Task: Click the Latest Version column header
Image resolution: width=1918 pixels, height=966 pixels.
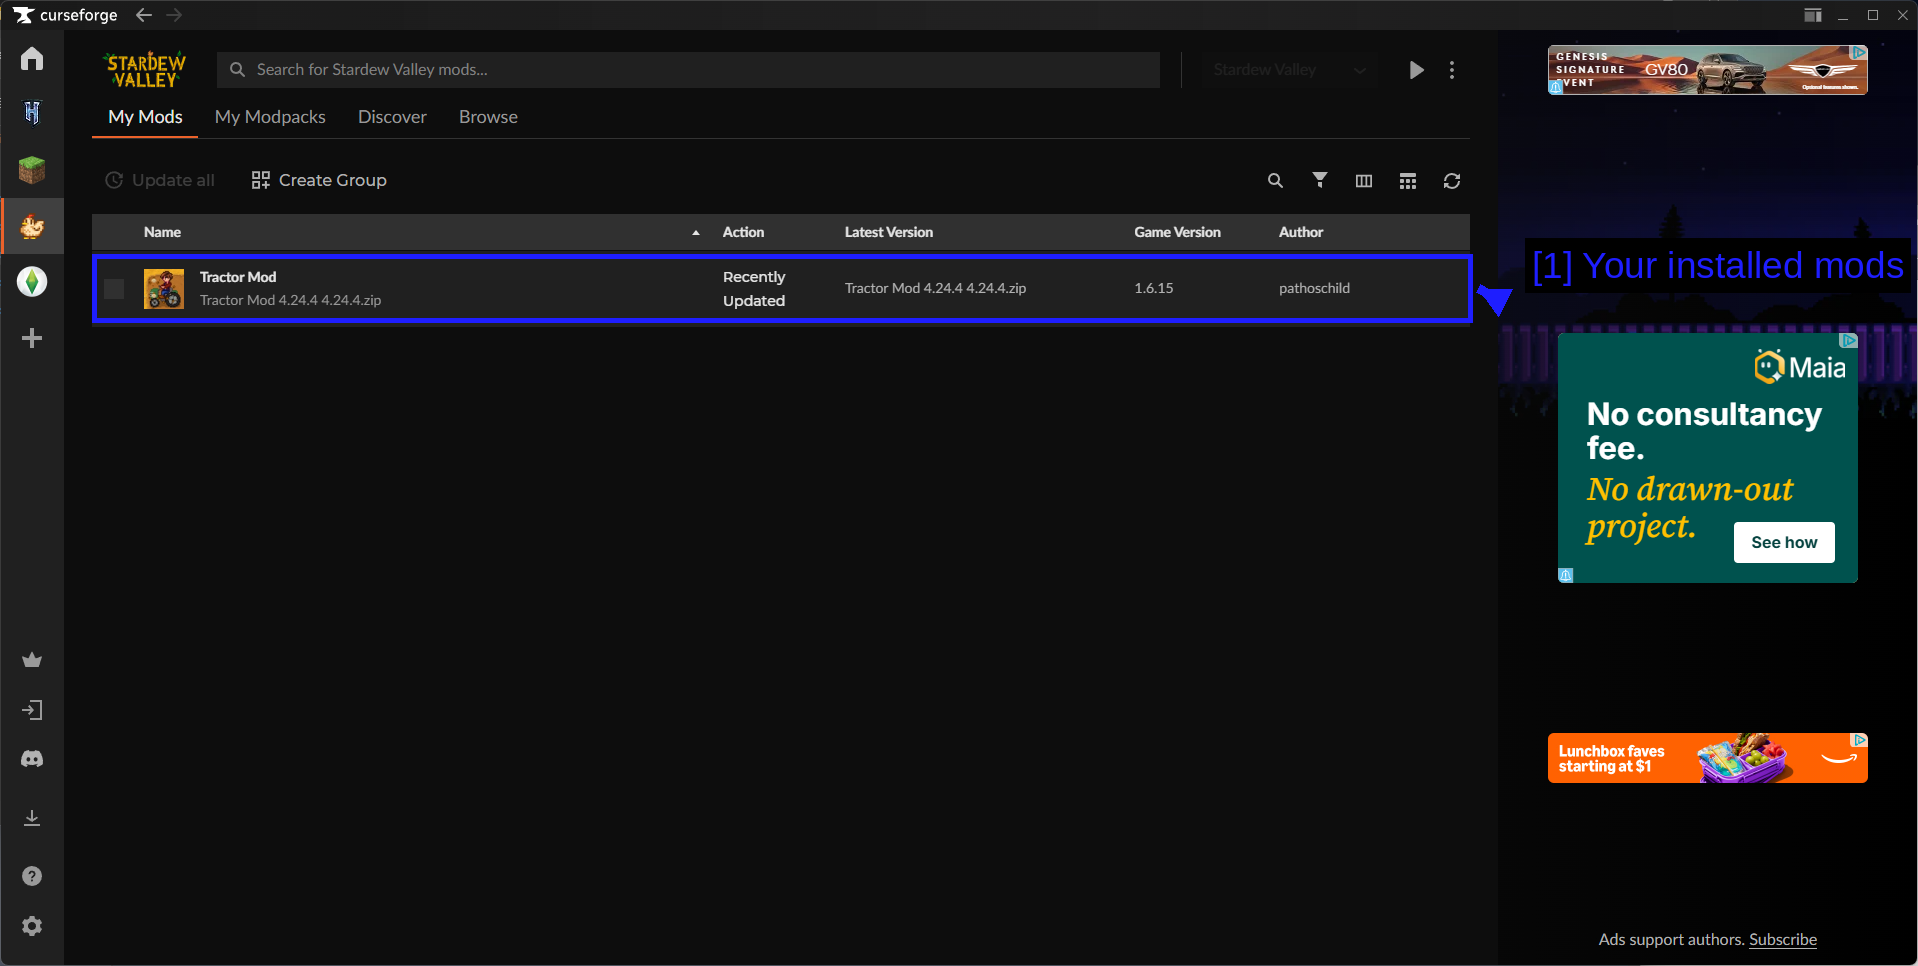Action: point(889,232)
